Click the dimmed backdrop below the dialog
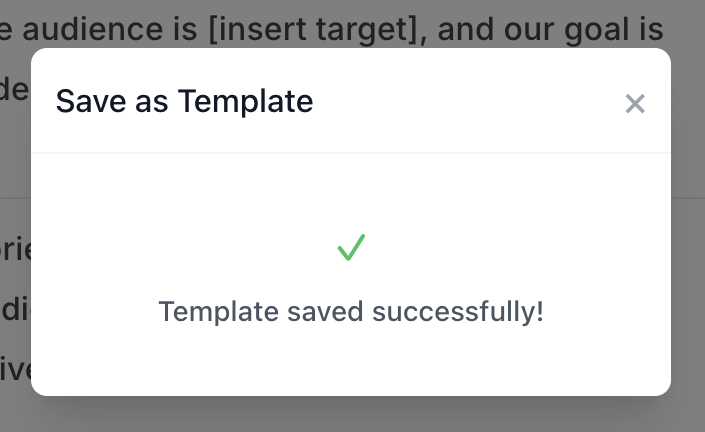705x432 pixels. [x=351, y=414]
